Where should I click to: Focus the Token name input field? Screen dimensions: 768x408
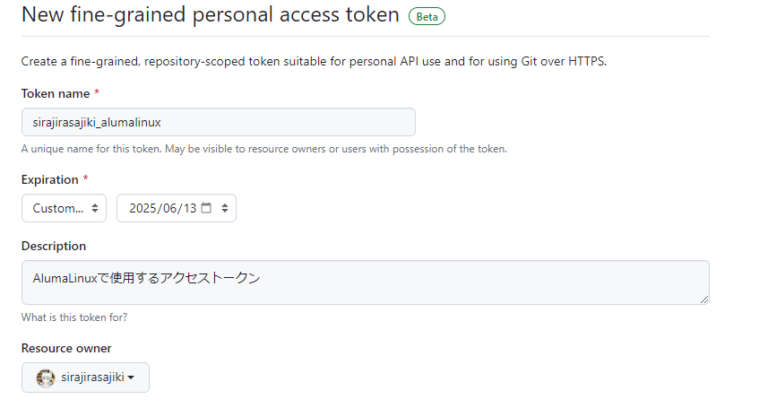218,122
